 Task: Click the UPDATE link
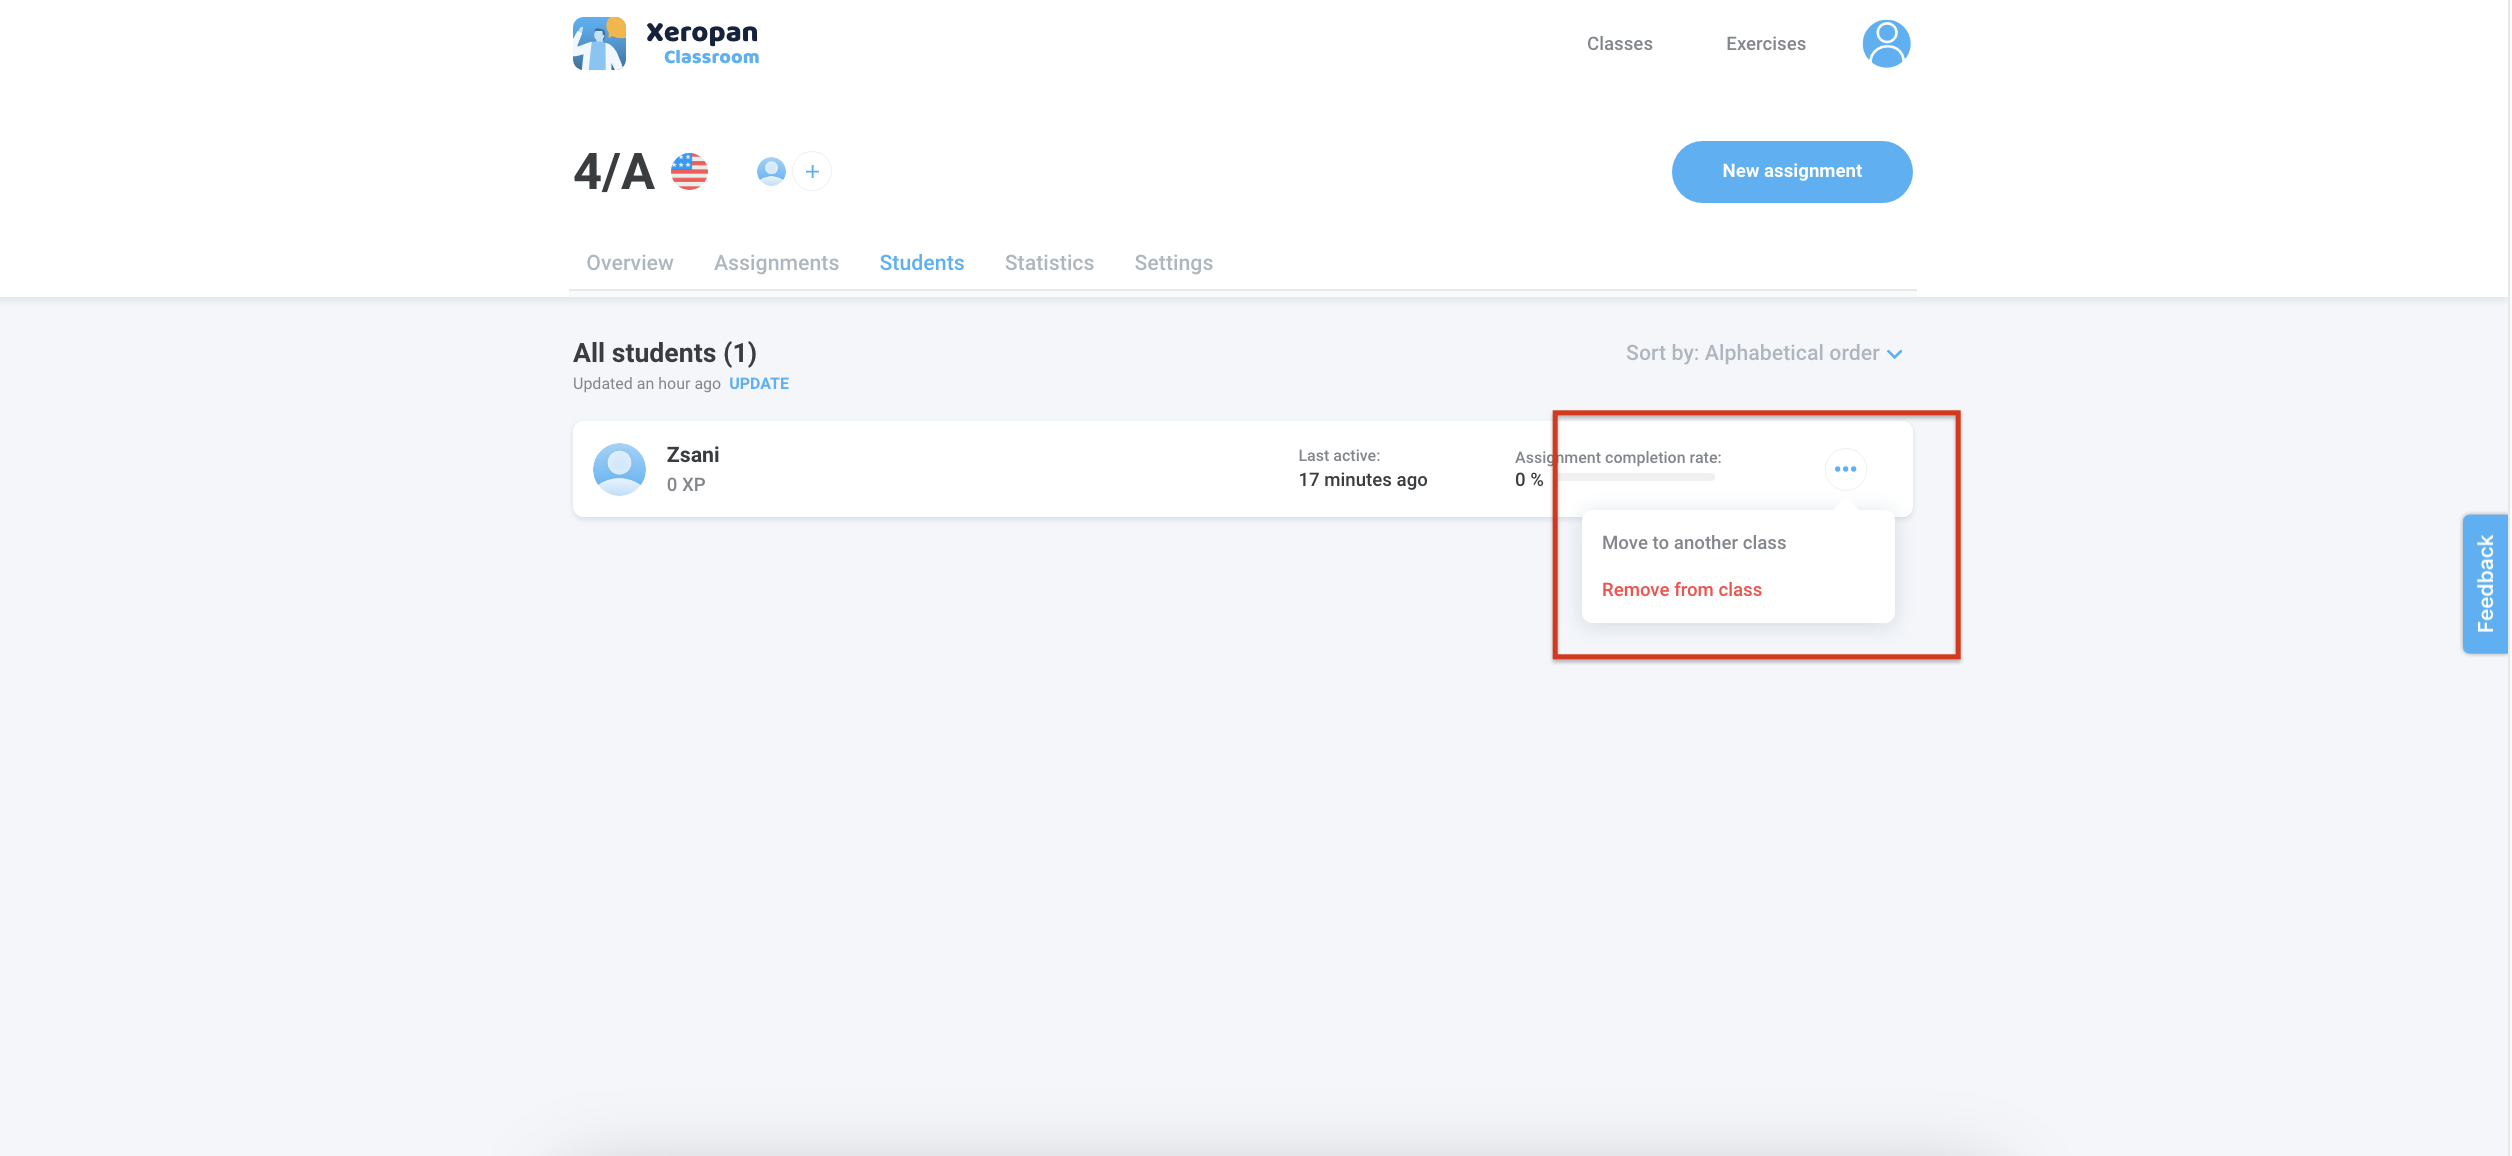click(x=758, y=384)
